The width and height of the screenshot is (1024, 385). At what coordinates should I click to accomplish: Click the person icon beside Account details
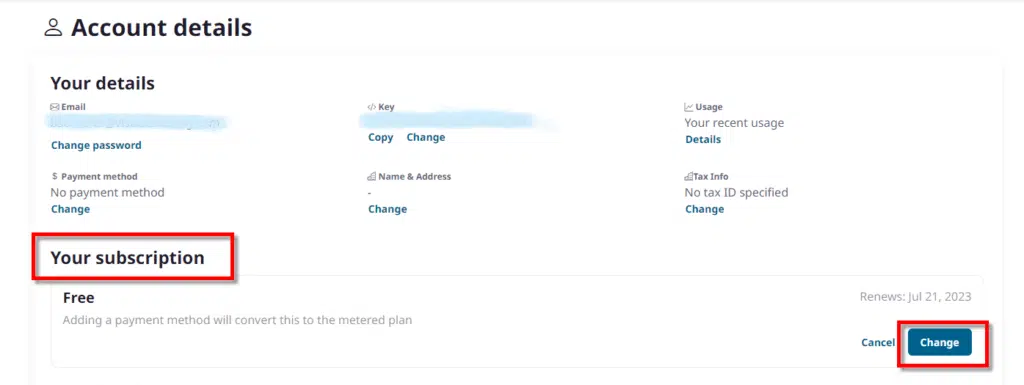(53, 28)
